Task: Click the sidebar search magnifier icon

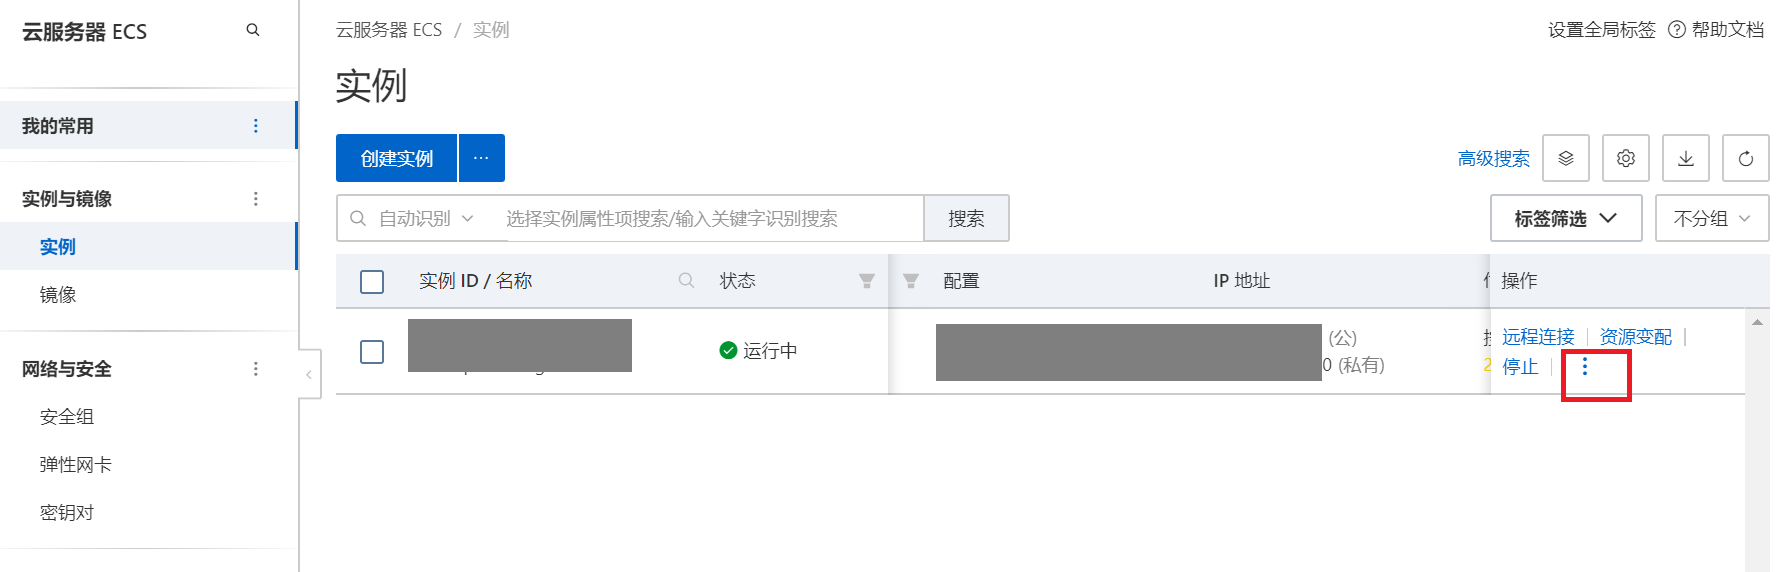Action: 253,30
